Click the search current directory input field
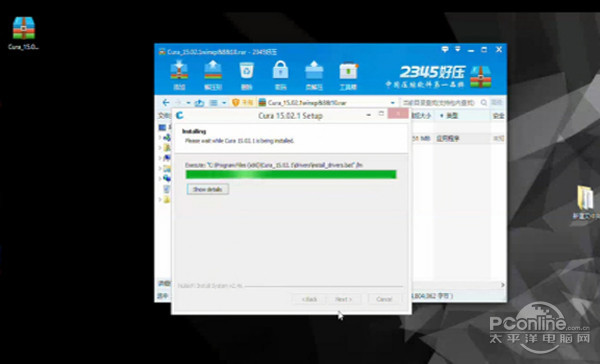 pyautogui.click(x=440, y=103)
